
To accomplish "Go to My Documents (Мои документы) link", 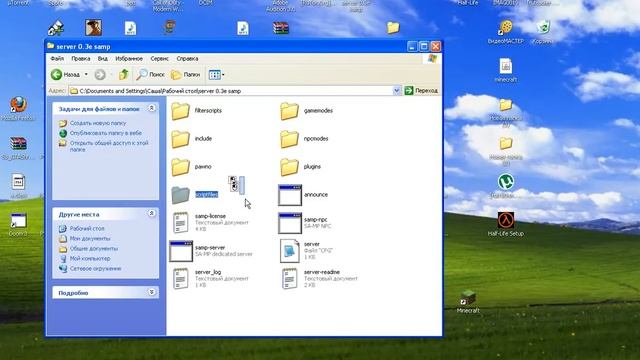I will click(x=90, y=238).
